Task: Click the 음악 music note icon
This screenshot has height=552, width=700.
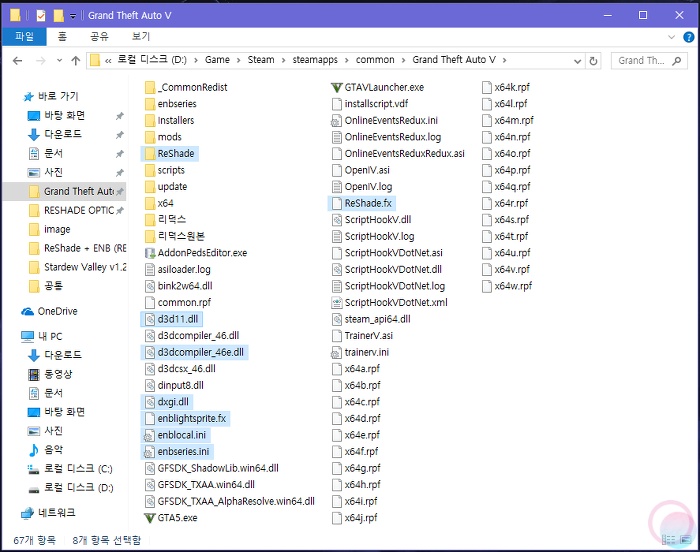Action: click(33, 450)
